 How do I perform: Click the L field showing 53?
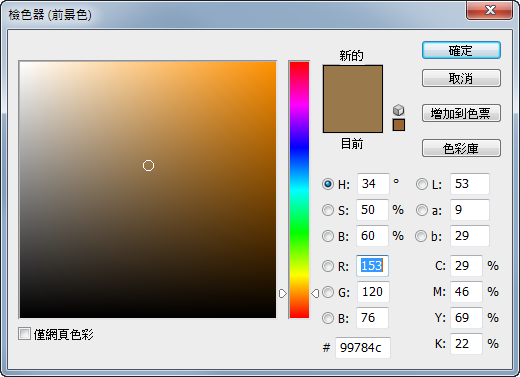pyautogui.click(x=470, y=184)
